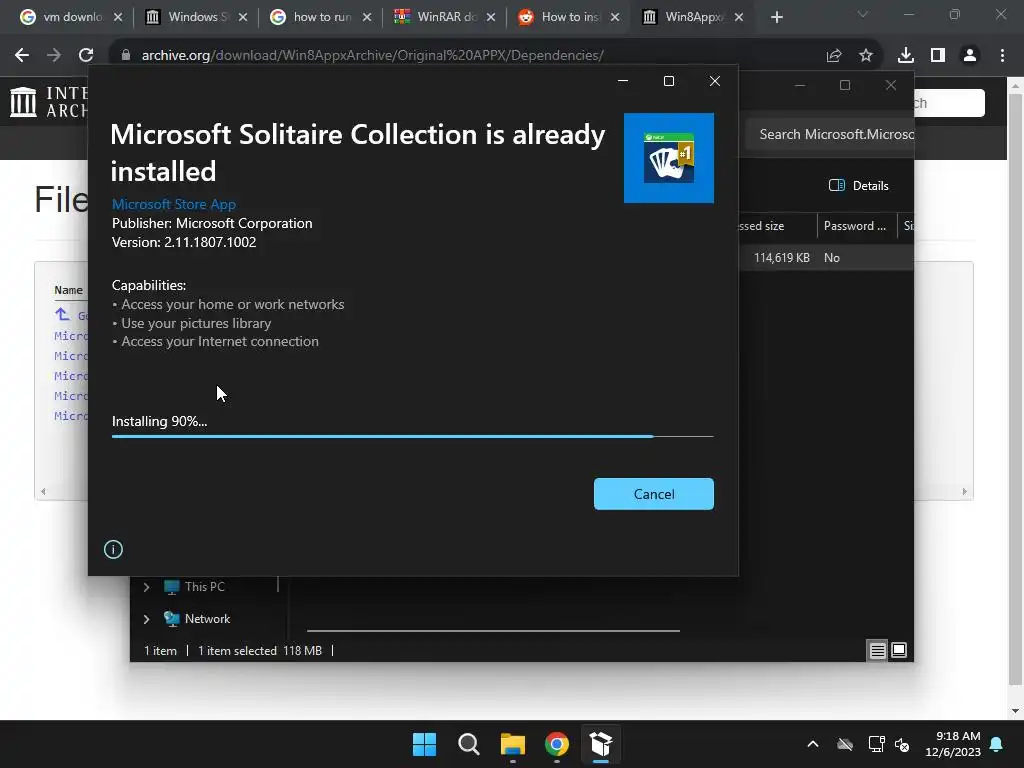
Task: Expand This PC in Explorer tree
Action: (x=146, y=587)
